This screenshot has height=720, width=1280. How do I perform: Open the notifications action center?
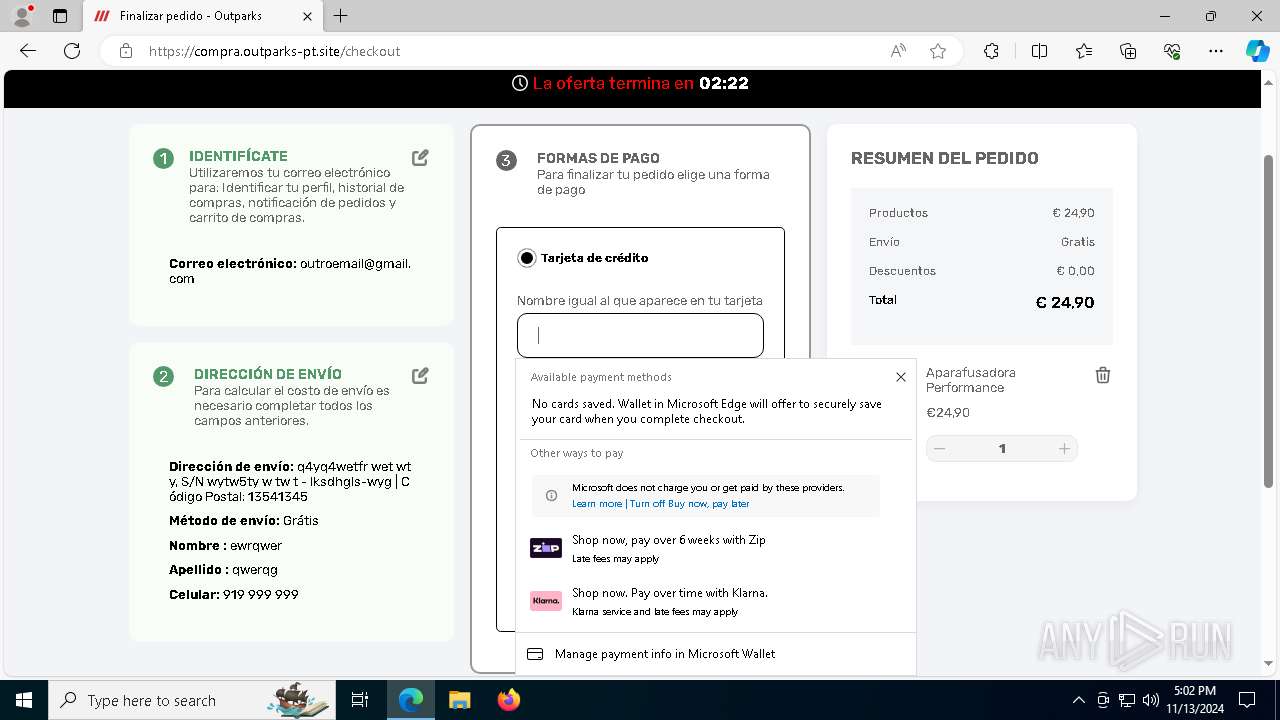coord(1247,700)
